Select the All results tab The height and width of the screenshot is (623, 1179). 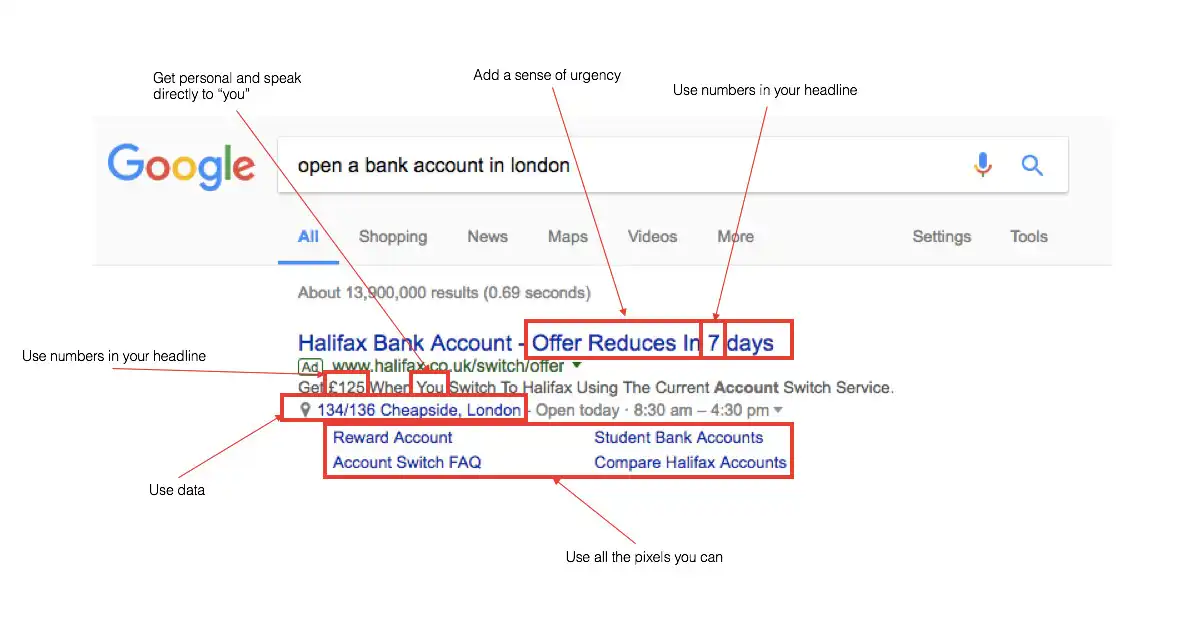pyautogui.click(x=308, y=236)
